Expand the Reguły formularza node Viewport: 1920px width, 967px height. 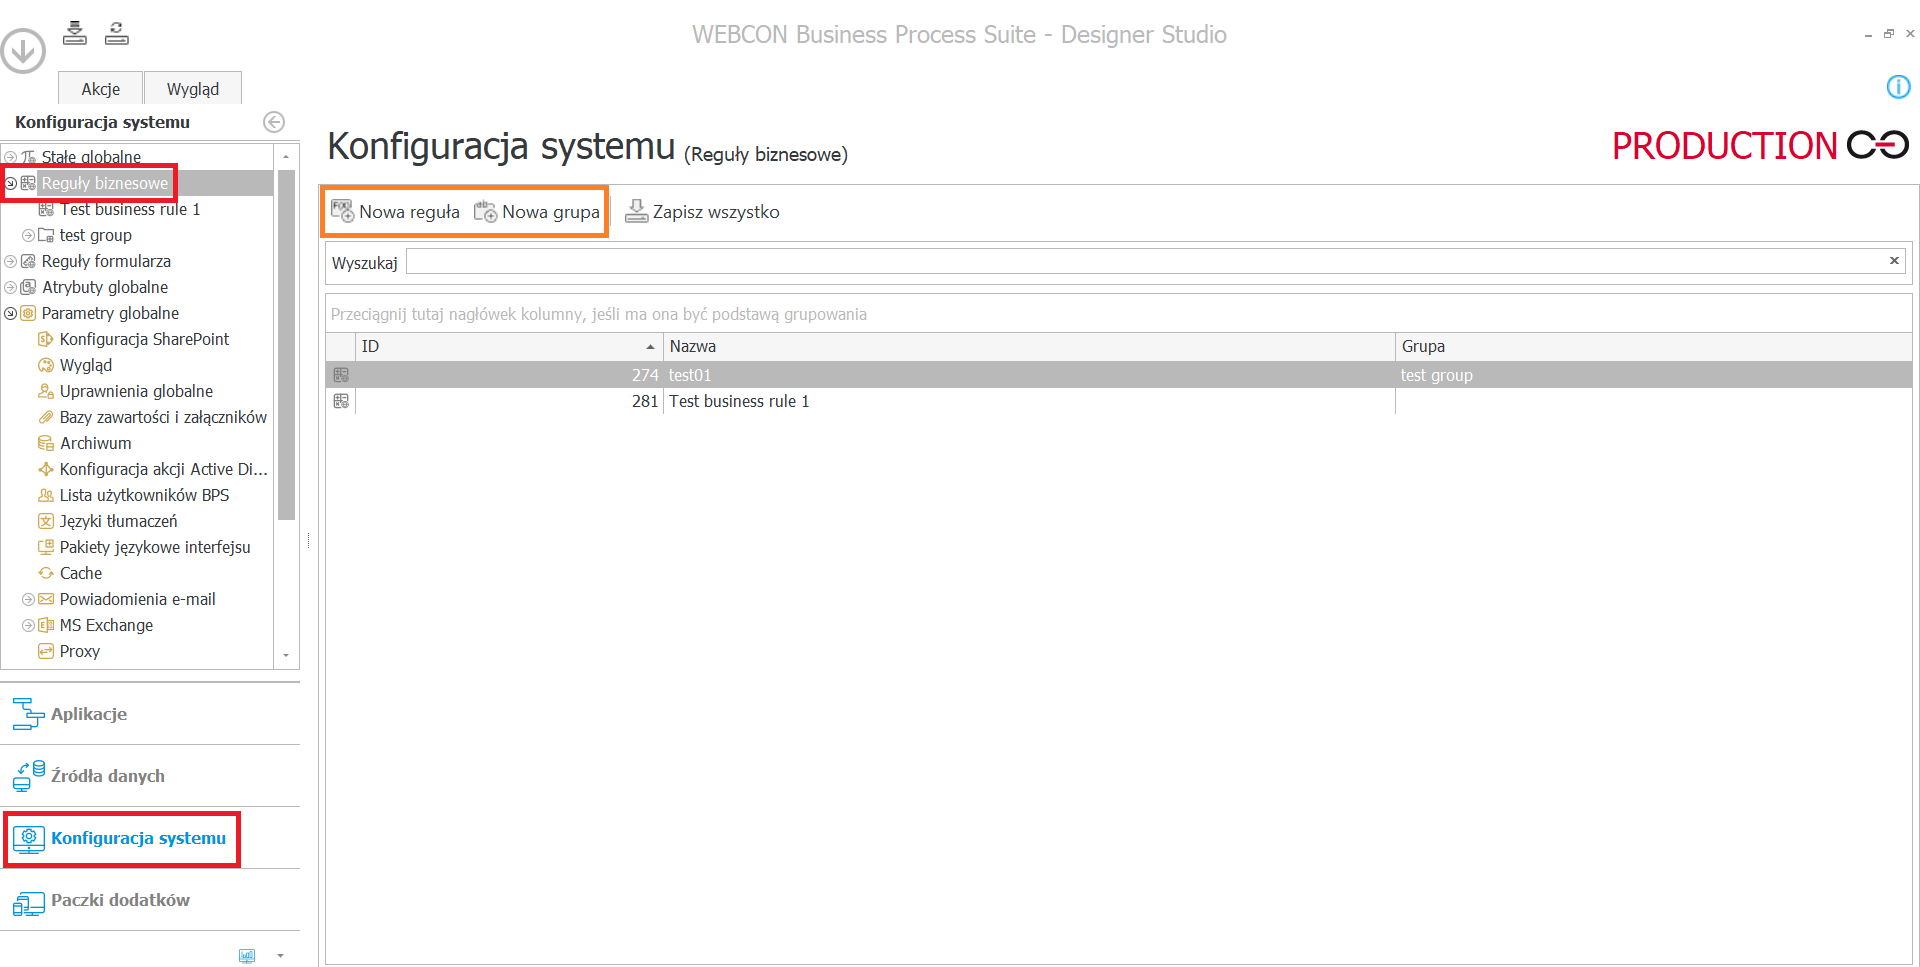pyautogui.click(x=11, y=261)
